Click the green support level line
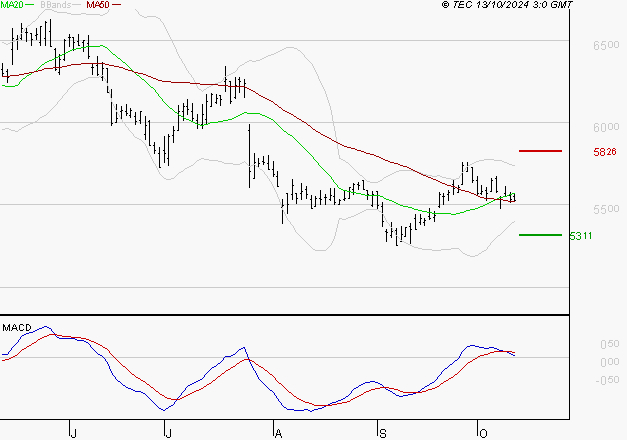The image size is (627, 440). [x=540, y=235]
